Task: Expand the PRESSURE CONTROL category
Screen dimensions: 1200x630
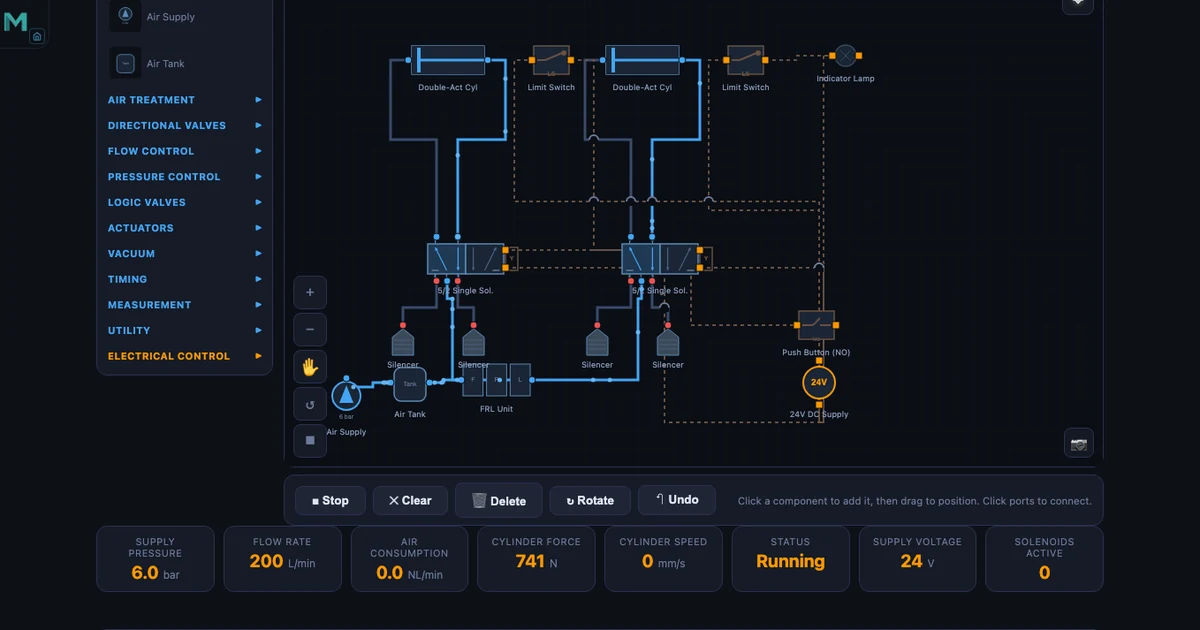Action: pos(185,177)
